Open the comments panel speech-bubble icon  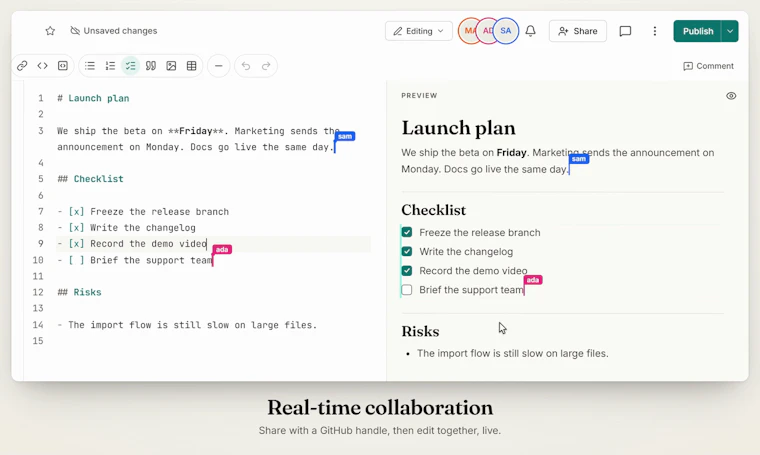pos(625,31)
